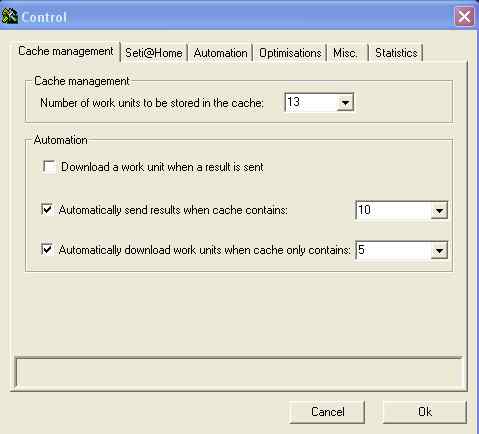
Task: Expand the work units cache count dropdown arrow
Action: click(345, 103)
